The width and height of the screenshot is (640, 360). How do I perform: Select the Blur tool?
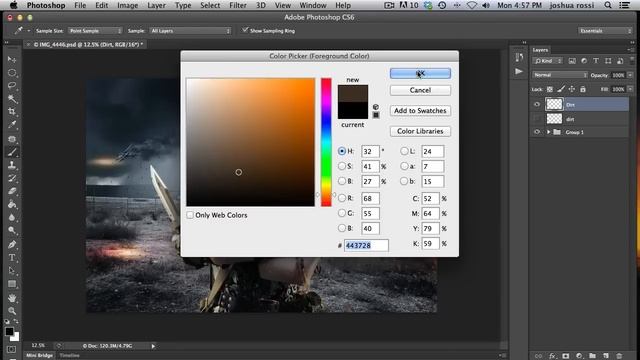click(12, 218)
